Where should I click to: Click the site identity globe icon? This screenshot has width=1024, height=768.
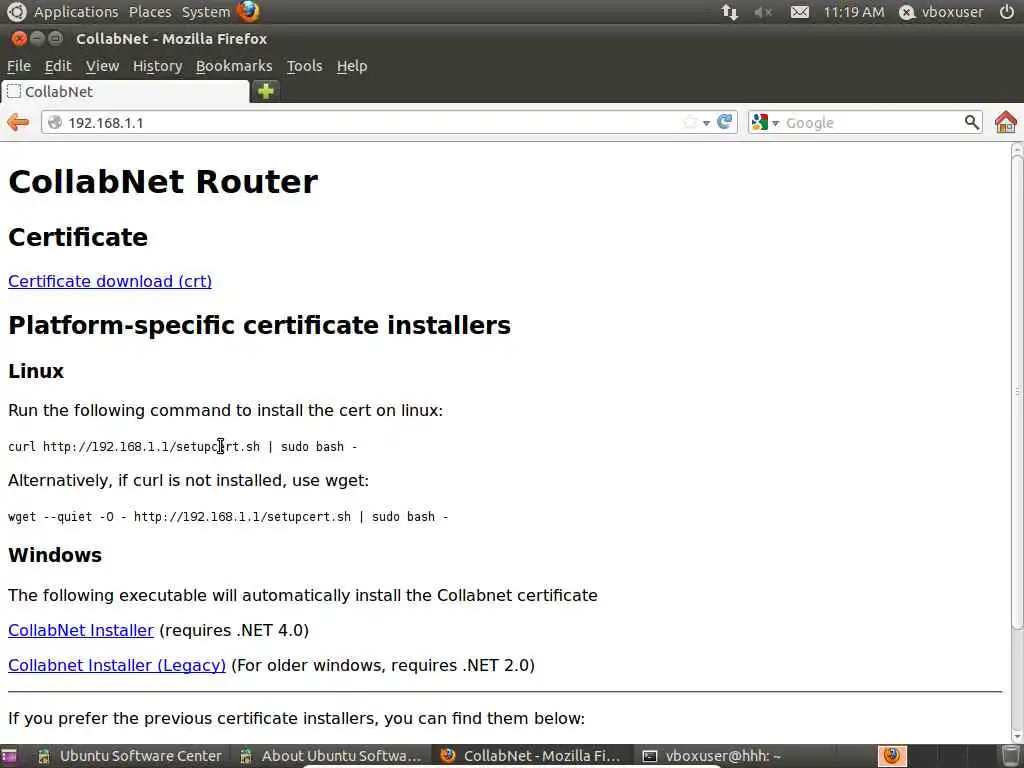[55, 122]
